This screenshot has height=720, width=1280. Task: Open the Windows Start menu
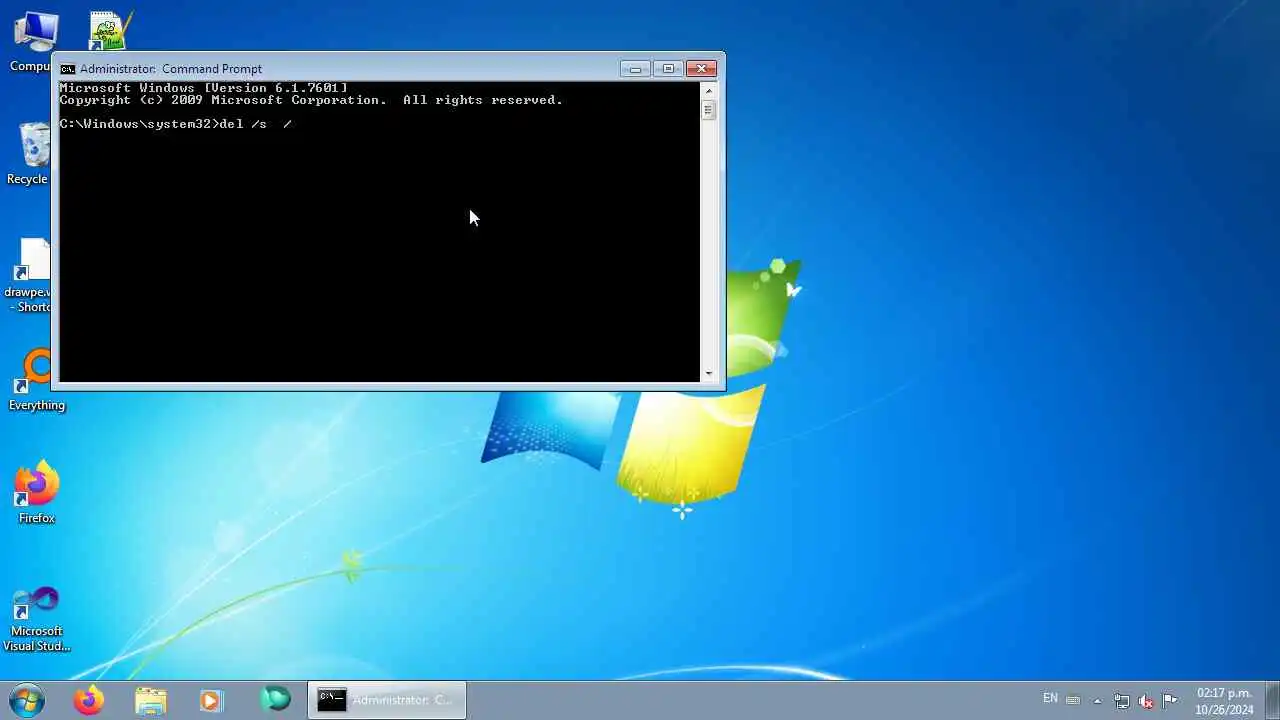click(x=26, y=700)
